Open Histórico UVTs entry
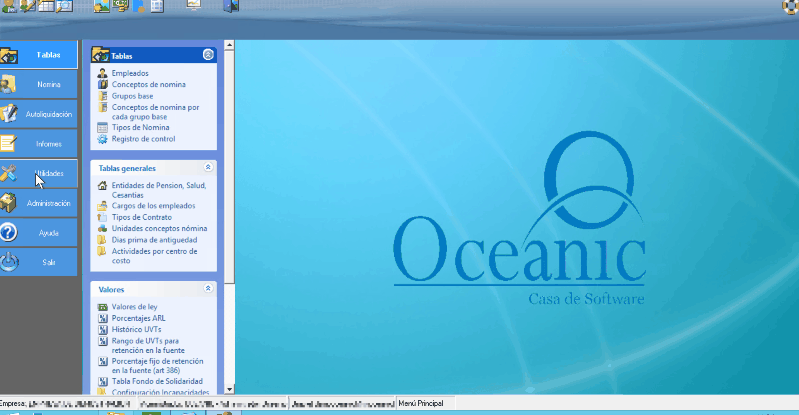Viewport: 799px width, 415px height. click(136, 329)
